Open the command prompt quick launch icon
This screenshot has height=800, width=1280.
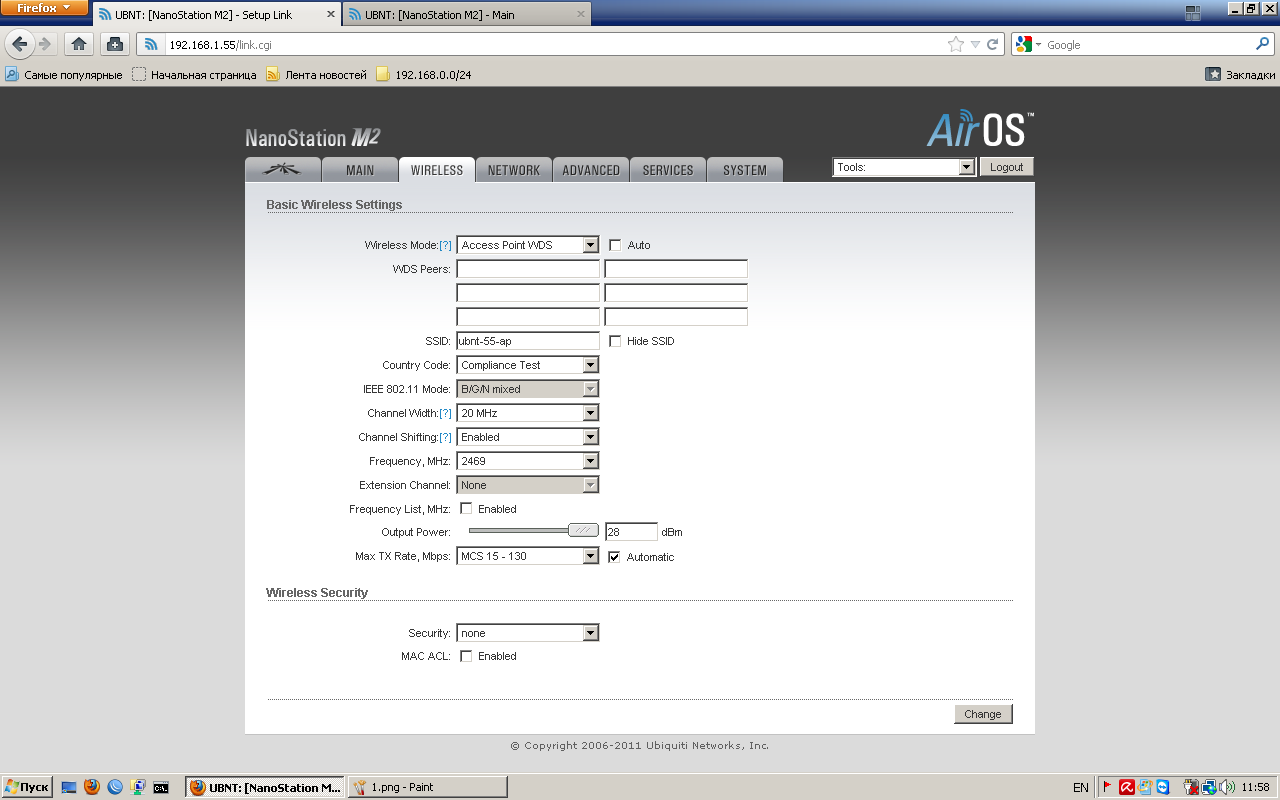click(x=161, y=787)
